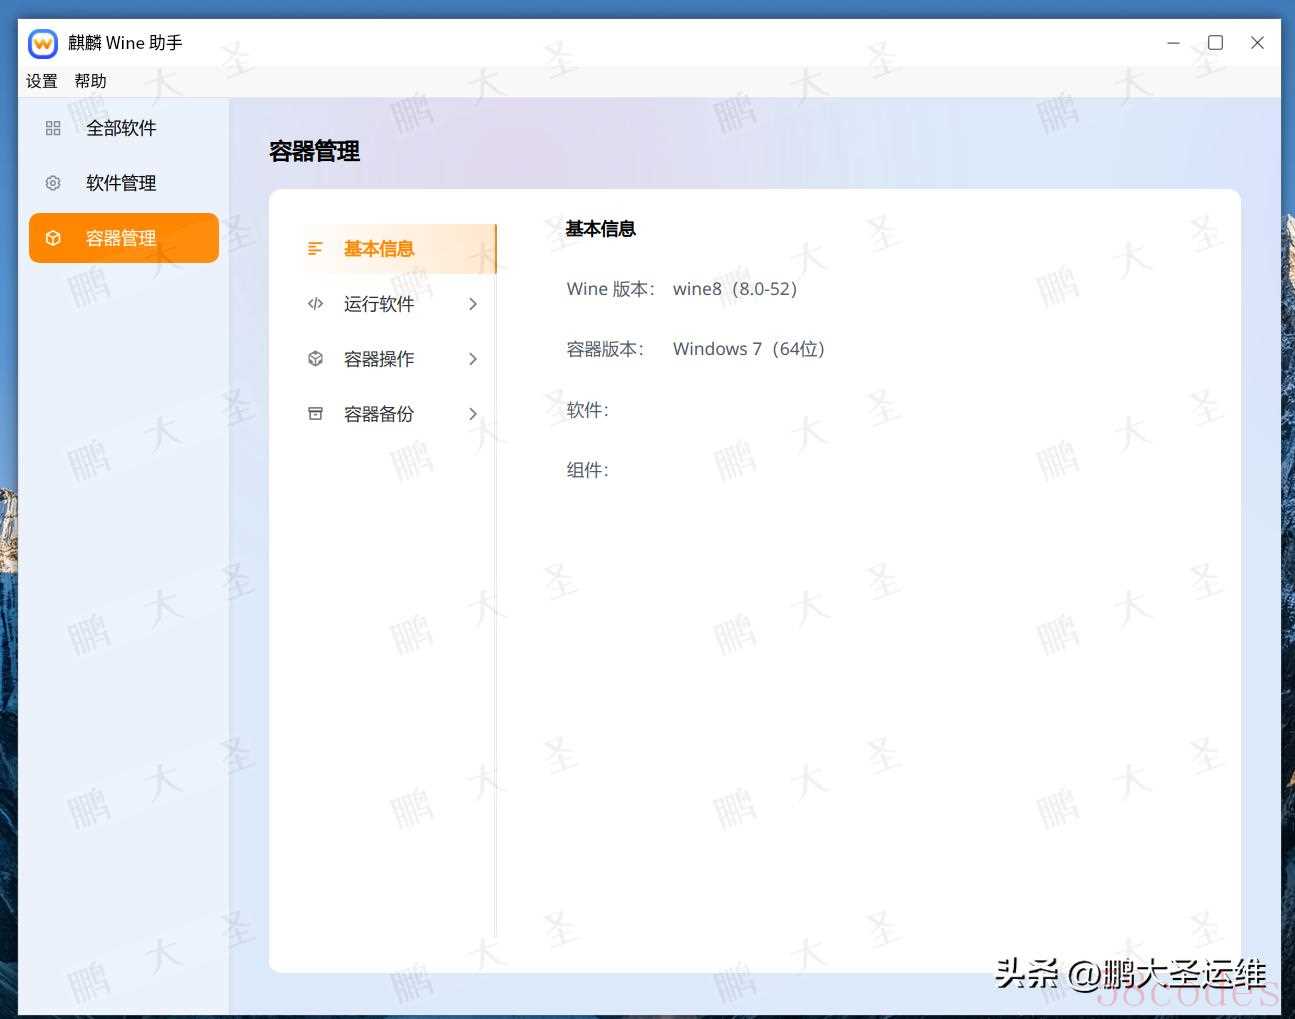The image size is (1295, 1019).
Task: Expand the 运行软件 chevron arrow
Action: 473,304
